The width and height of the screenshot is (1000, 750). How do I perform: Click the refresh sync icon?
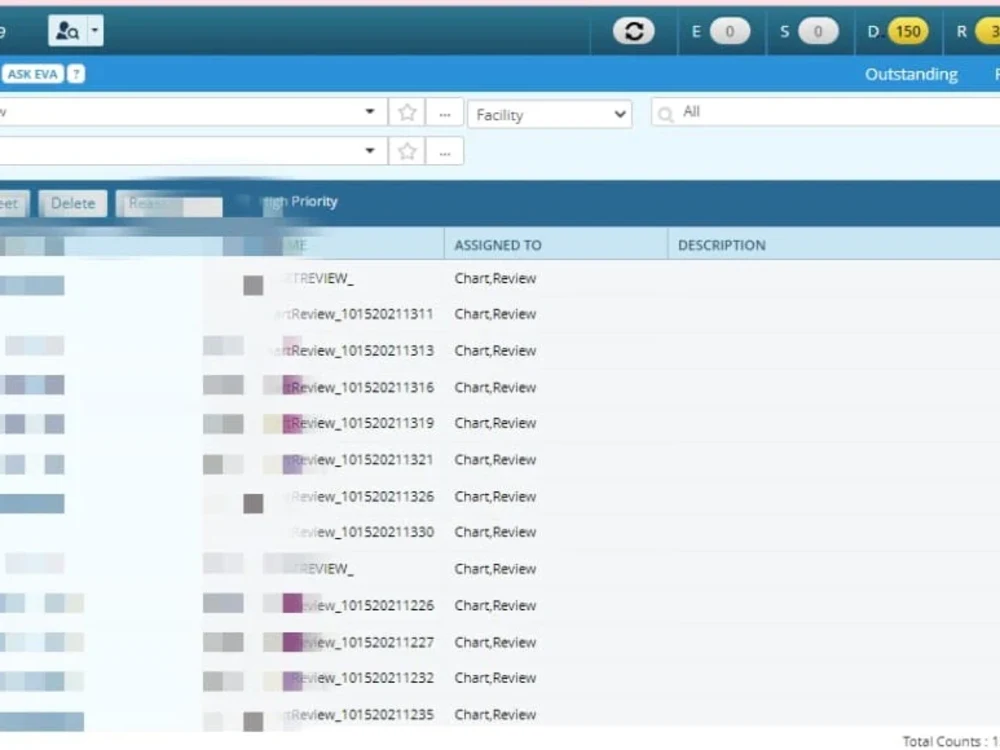coord(633,31)
